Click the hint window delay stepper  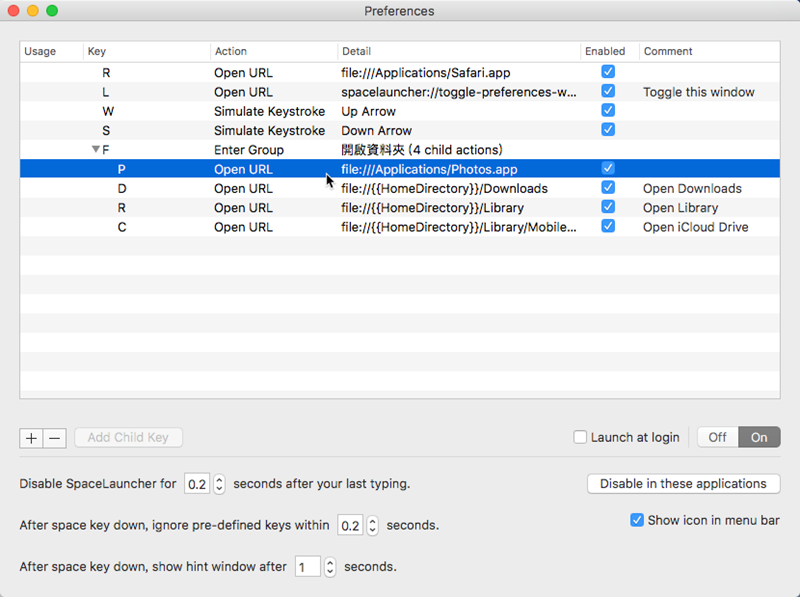pos(330,567)
